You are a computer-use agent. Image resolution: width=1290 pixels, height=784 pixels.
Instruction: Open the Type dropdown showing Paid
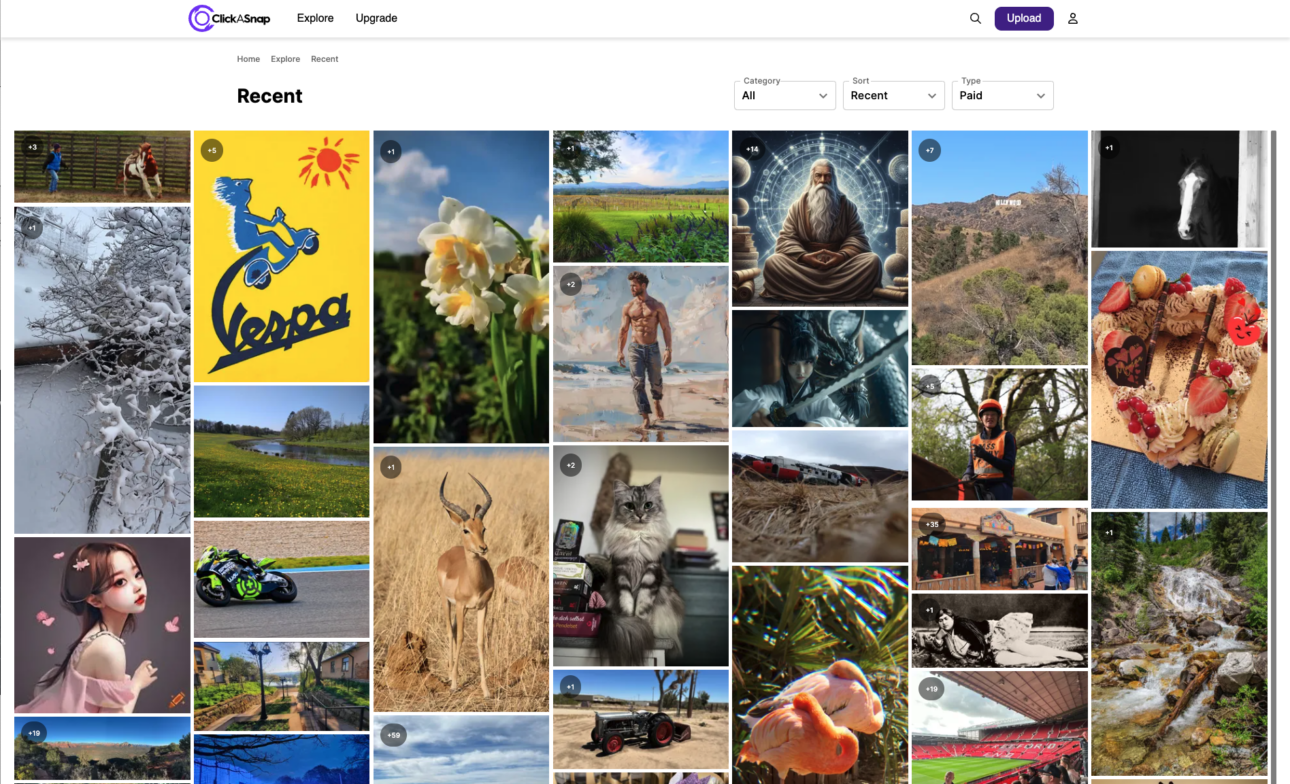pos(1002,95)
